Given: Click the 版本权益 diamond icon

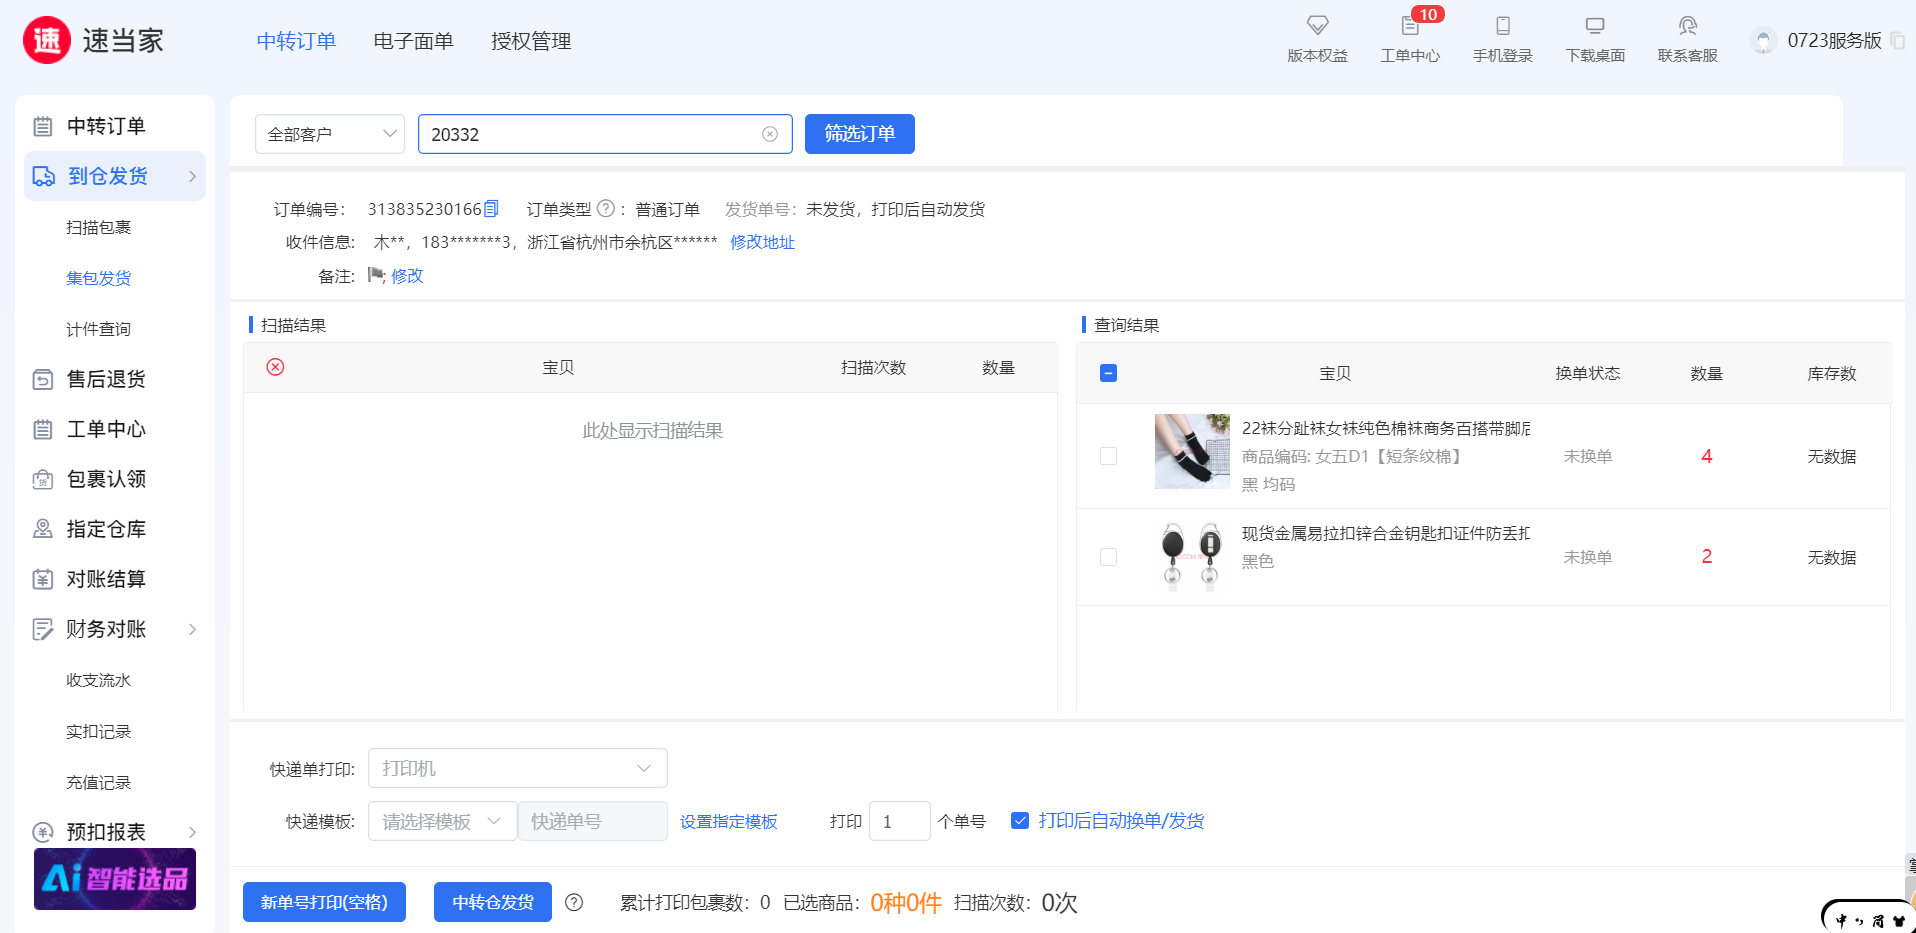Looking at the screenshot, I should click(x=1317, y=26).
